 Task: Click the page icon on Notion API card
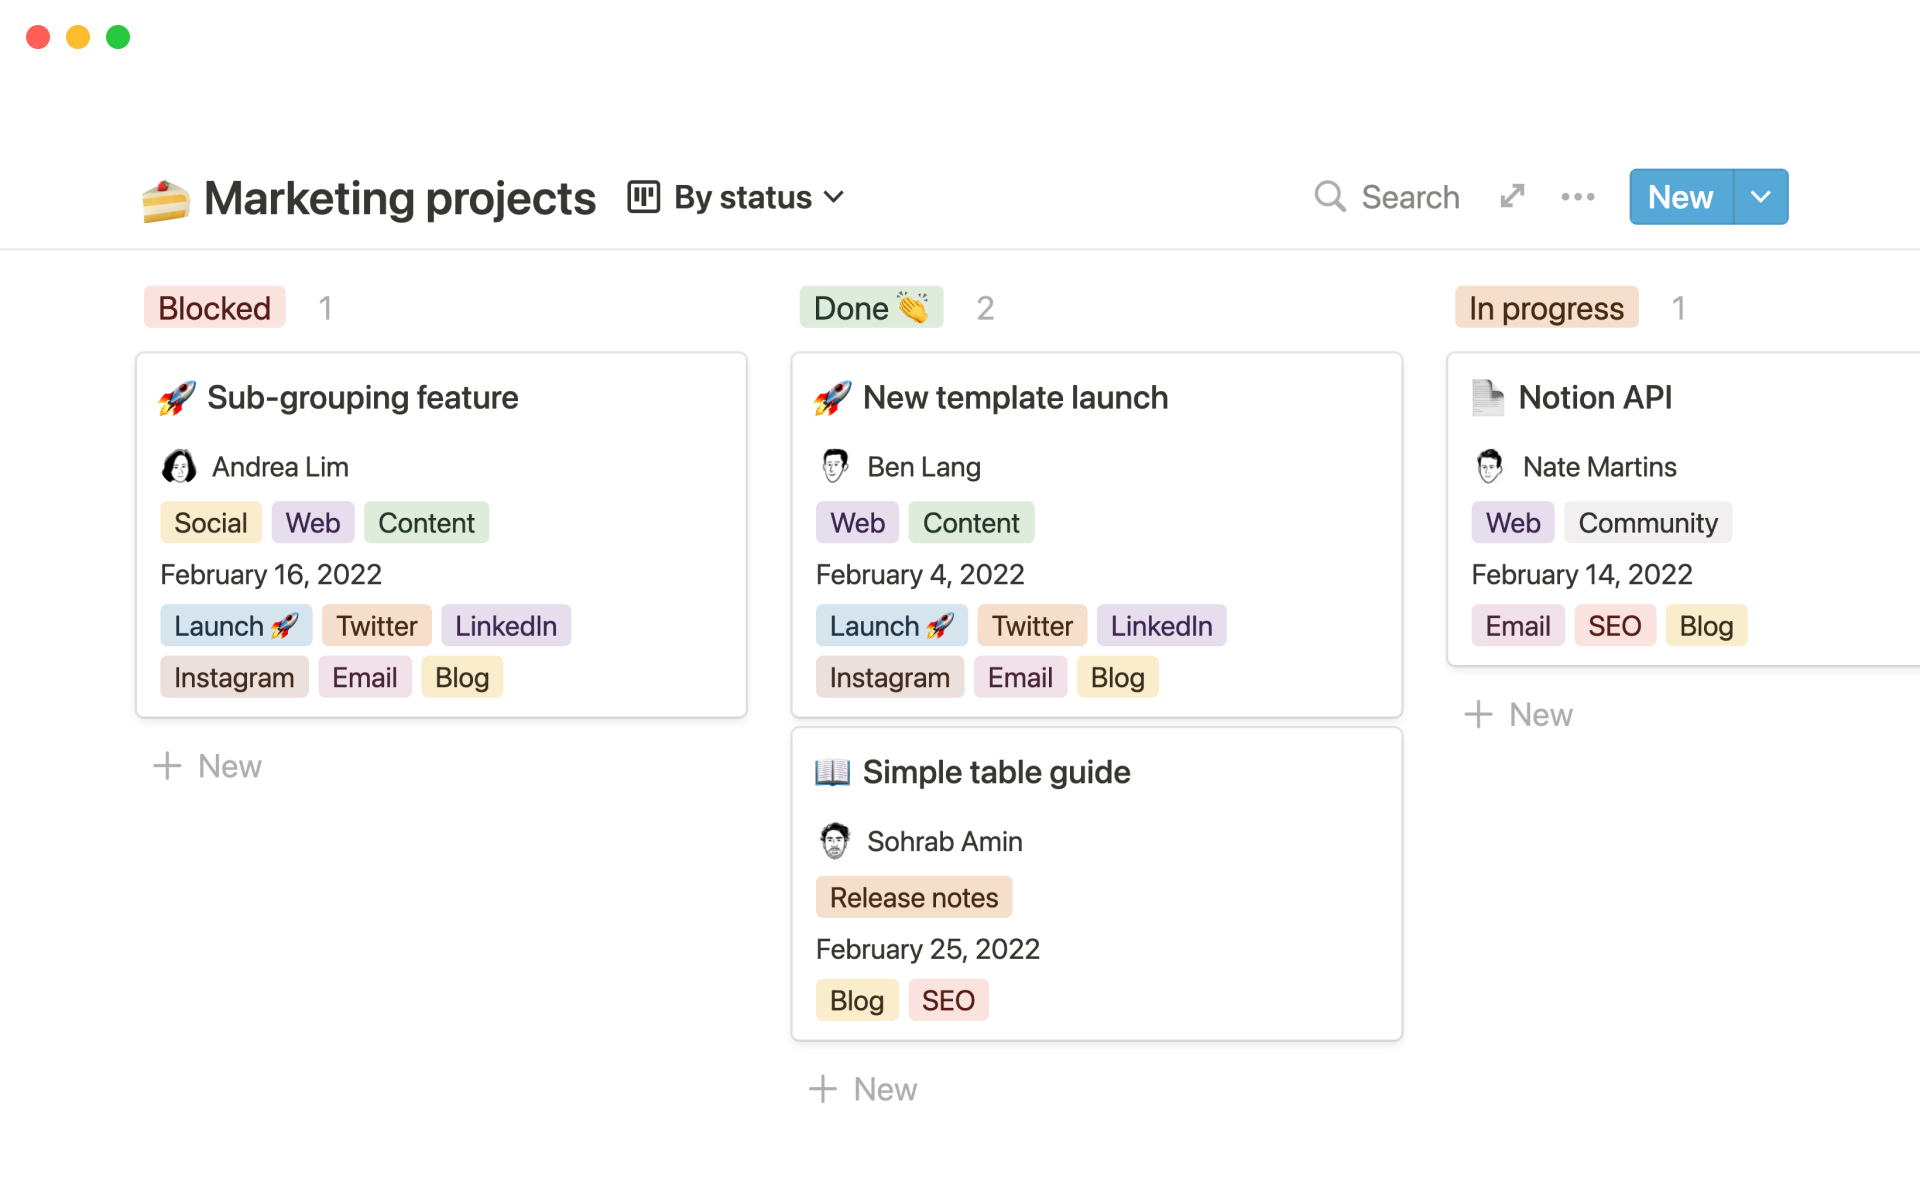pos(1488,397)
